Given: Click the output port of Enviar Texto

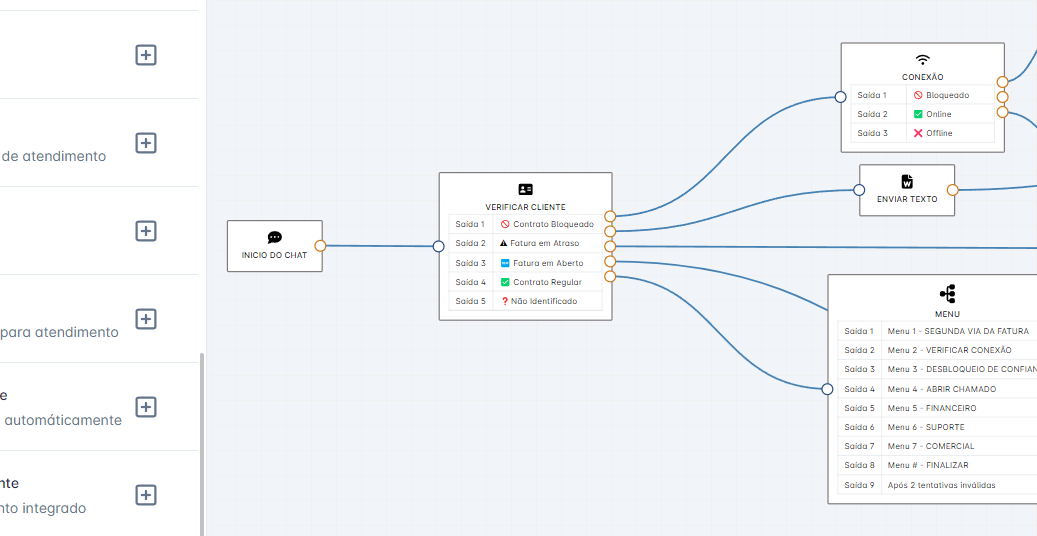Looking at the screenshot, I should [x=952, y=189].
